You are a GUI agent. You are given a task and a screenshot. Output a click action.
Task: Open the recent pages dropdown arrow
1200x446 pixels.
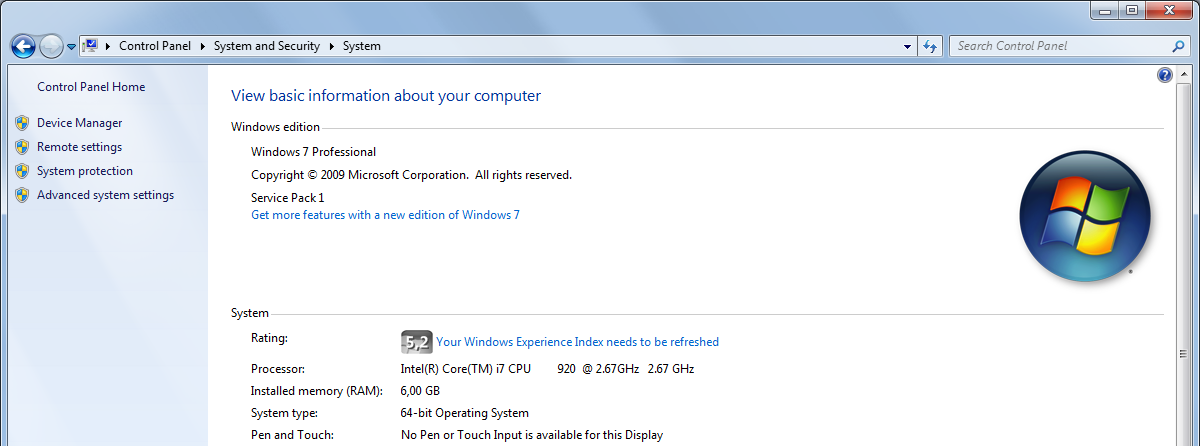[71, 47]
